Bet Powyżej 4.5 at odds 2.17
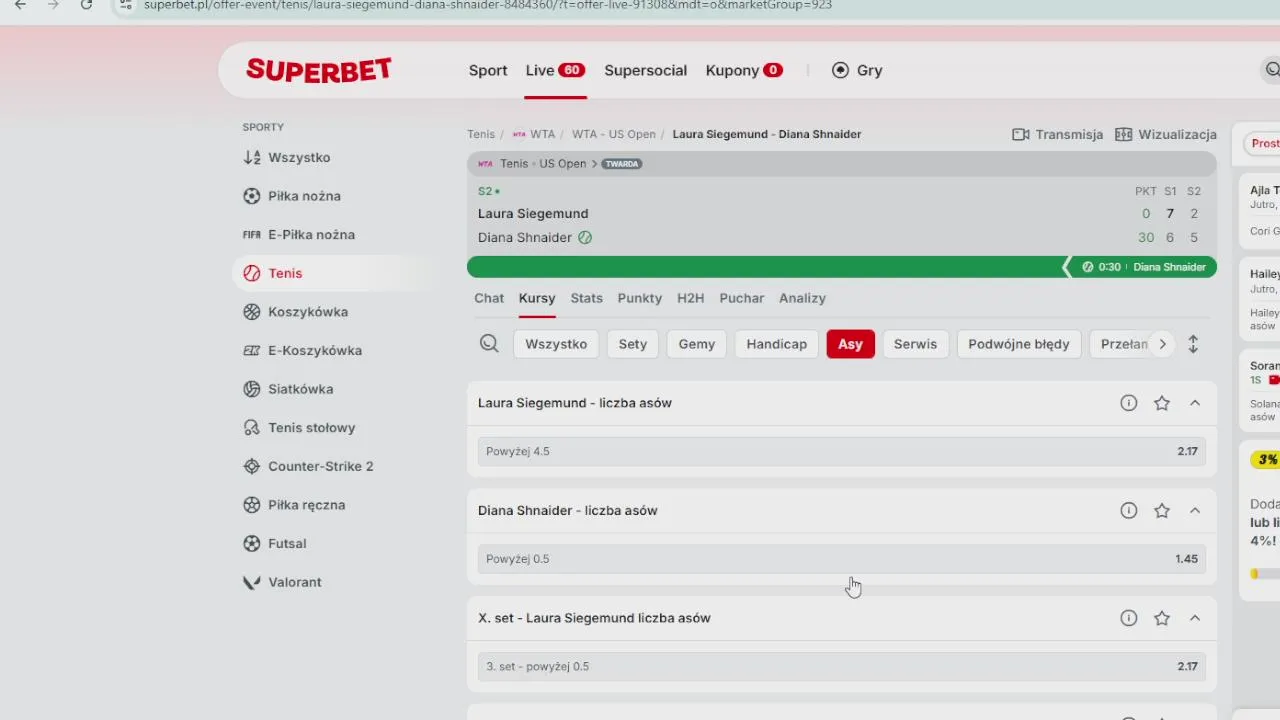1280x720 pixels. (842, 451)
